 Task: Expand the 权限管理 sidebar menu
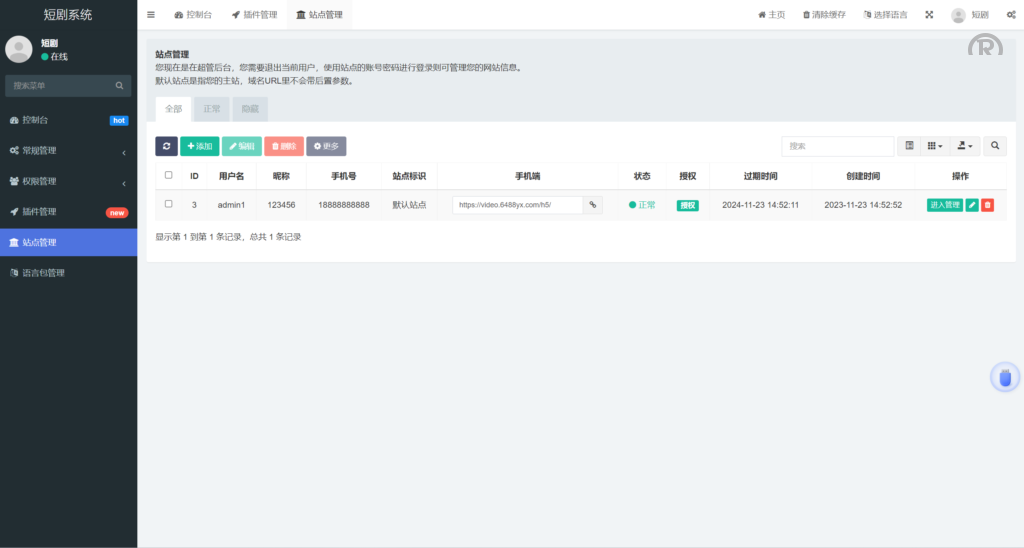click(x=68, y=181)
